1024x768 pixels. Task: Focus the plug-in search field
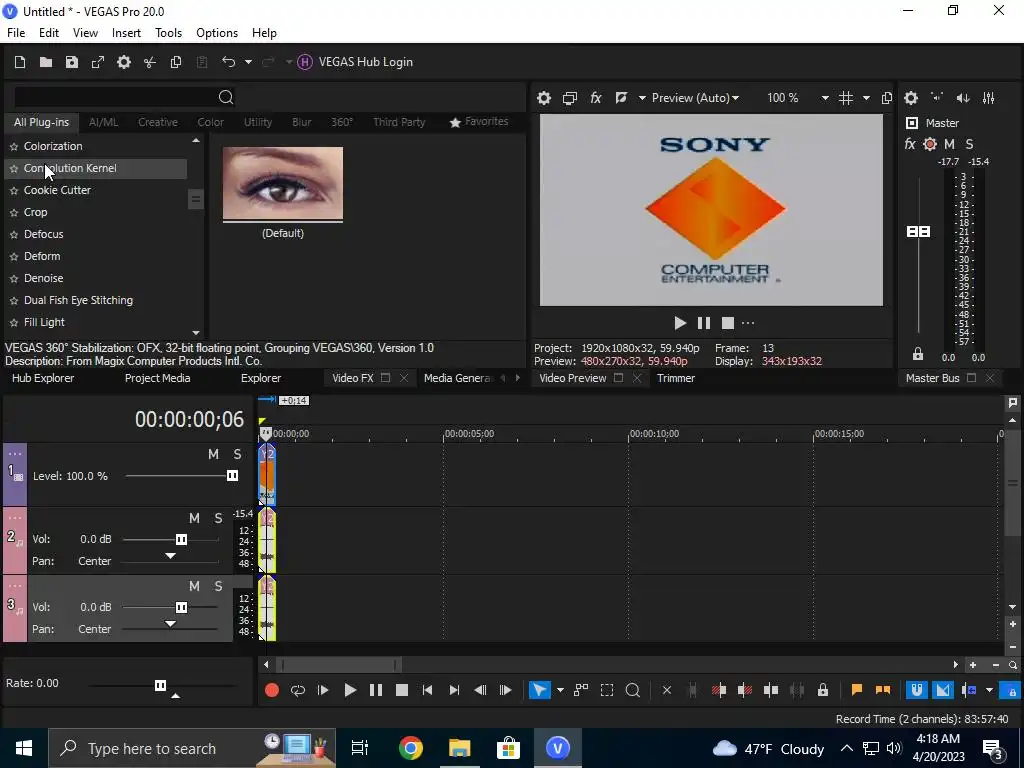point(116,97)
